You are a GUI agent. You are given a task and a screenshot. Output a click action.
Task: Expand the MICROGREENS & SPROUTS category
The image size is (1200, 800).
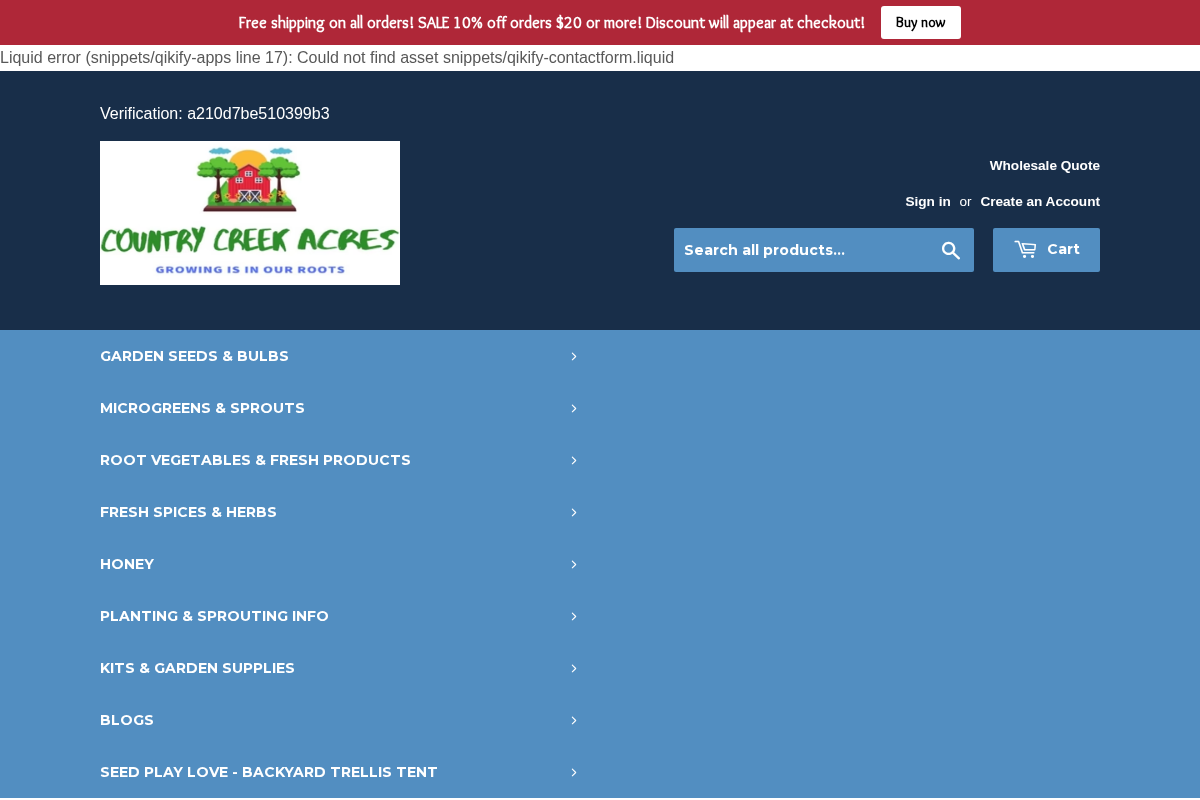340,407
